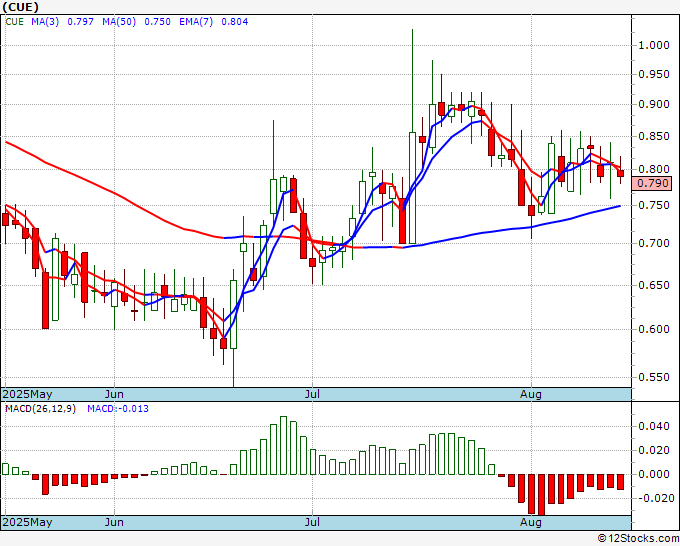Click the 0.900 price axis label
This screenshot has height=546, width=680.
[654, 105]
